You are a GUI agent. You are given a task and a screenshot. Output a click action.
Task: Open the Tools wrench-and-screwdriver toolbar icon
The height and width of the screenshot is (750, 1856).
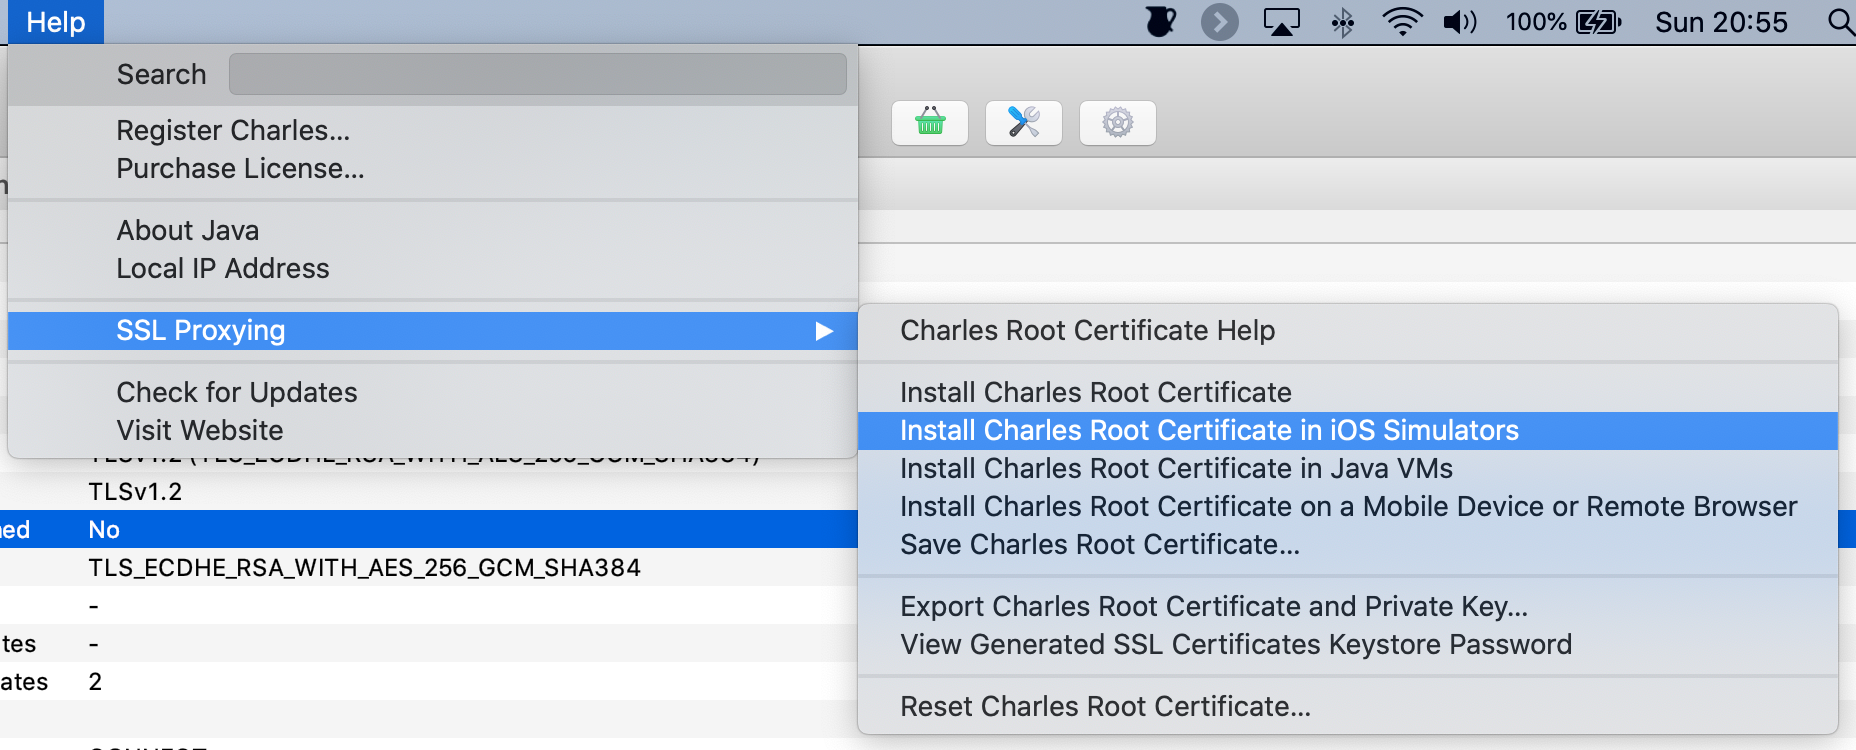[1024, 123]
